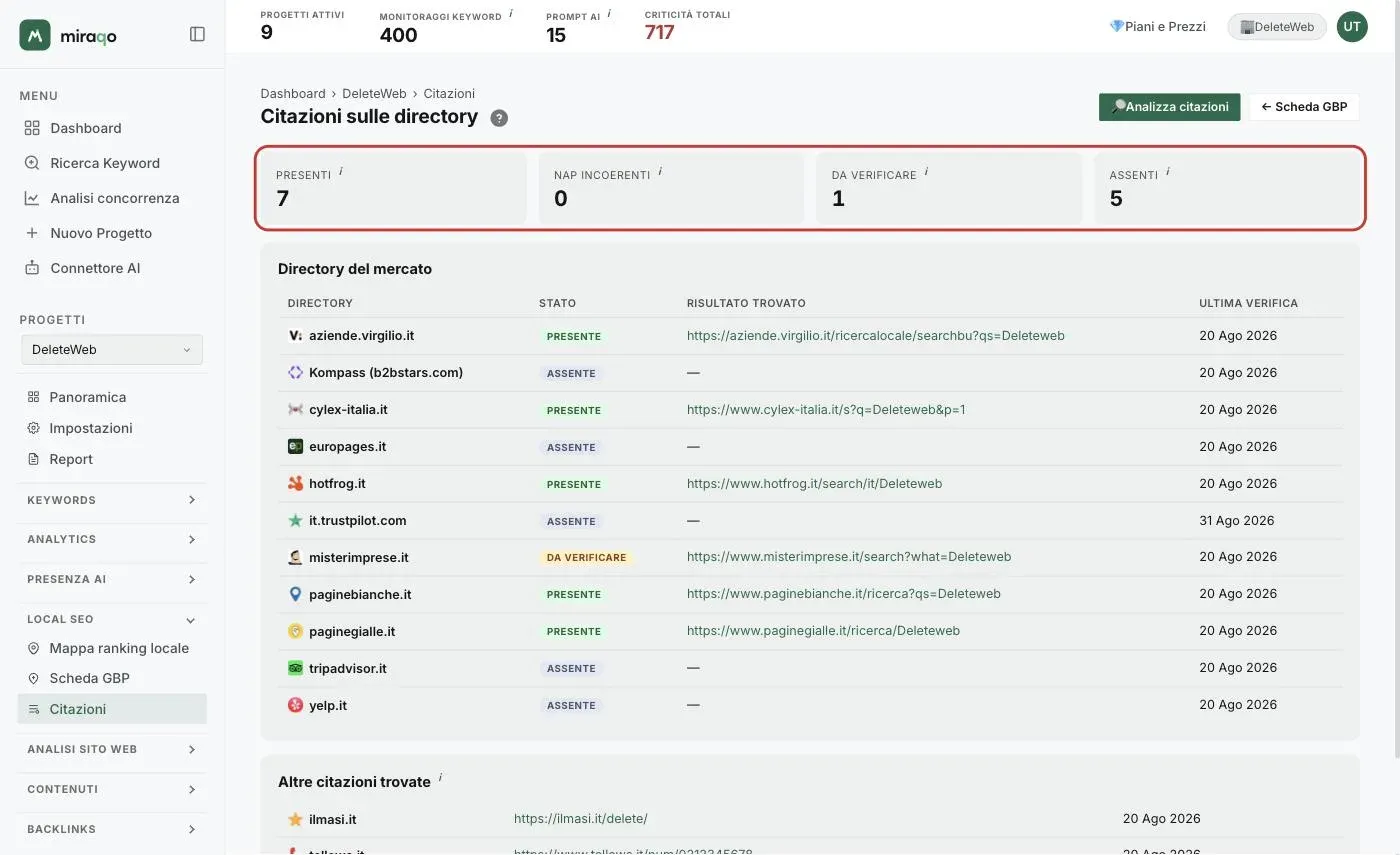Click the Connettore AI robot icon
The height and width of the screenshot is (855, 1400).
[32, 268]
